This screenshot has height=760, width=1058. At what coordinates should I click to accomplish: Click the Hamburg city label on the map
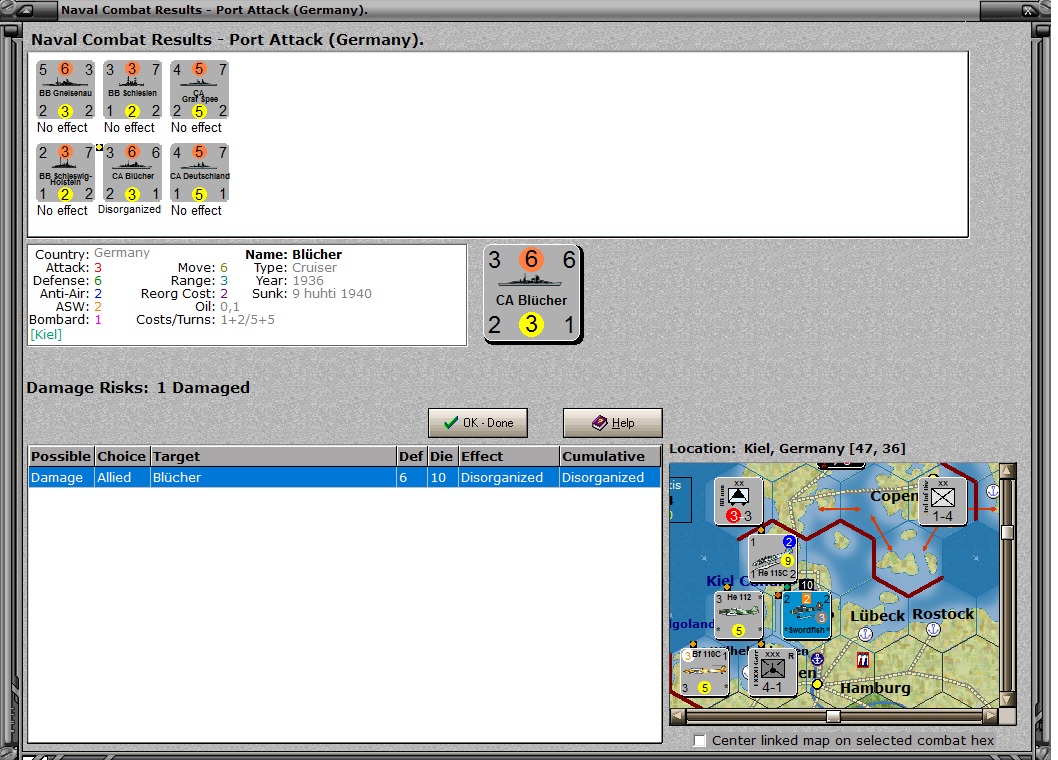click(875, 688)
